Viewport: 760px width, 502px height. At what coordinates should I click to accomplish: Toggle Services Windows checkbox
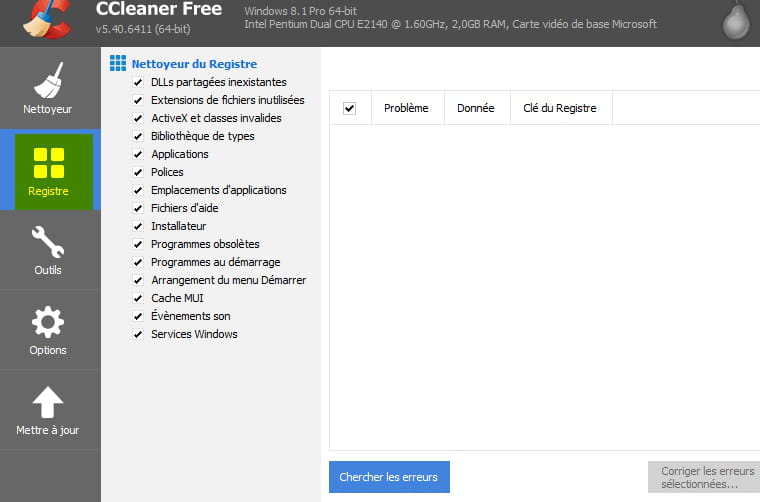pyautogui.click(x=138, y=334)
